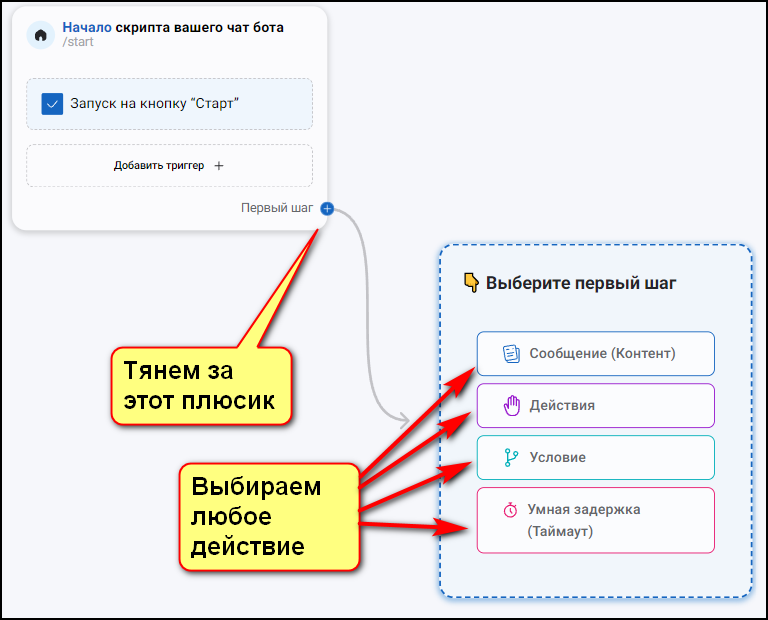Image resolution: width=768 pixels, height=620 pixels.
Task: Select Сообщение (Контент) as first step
Action: pos(596,354)
